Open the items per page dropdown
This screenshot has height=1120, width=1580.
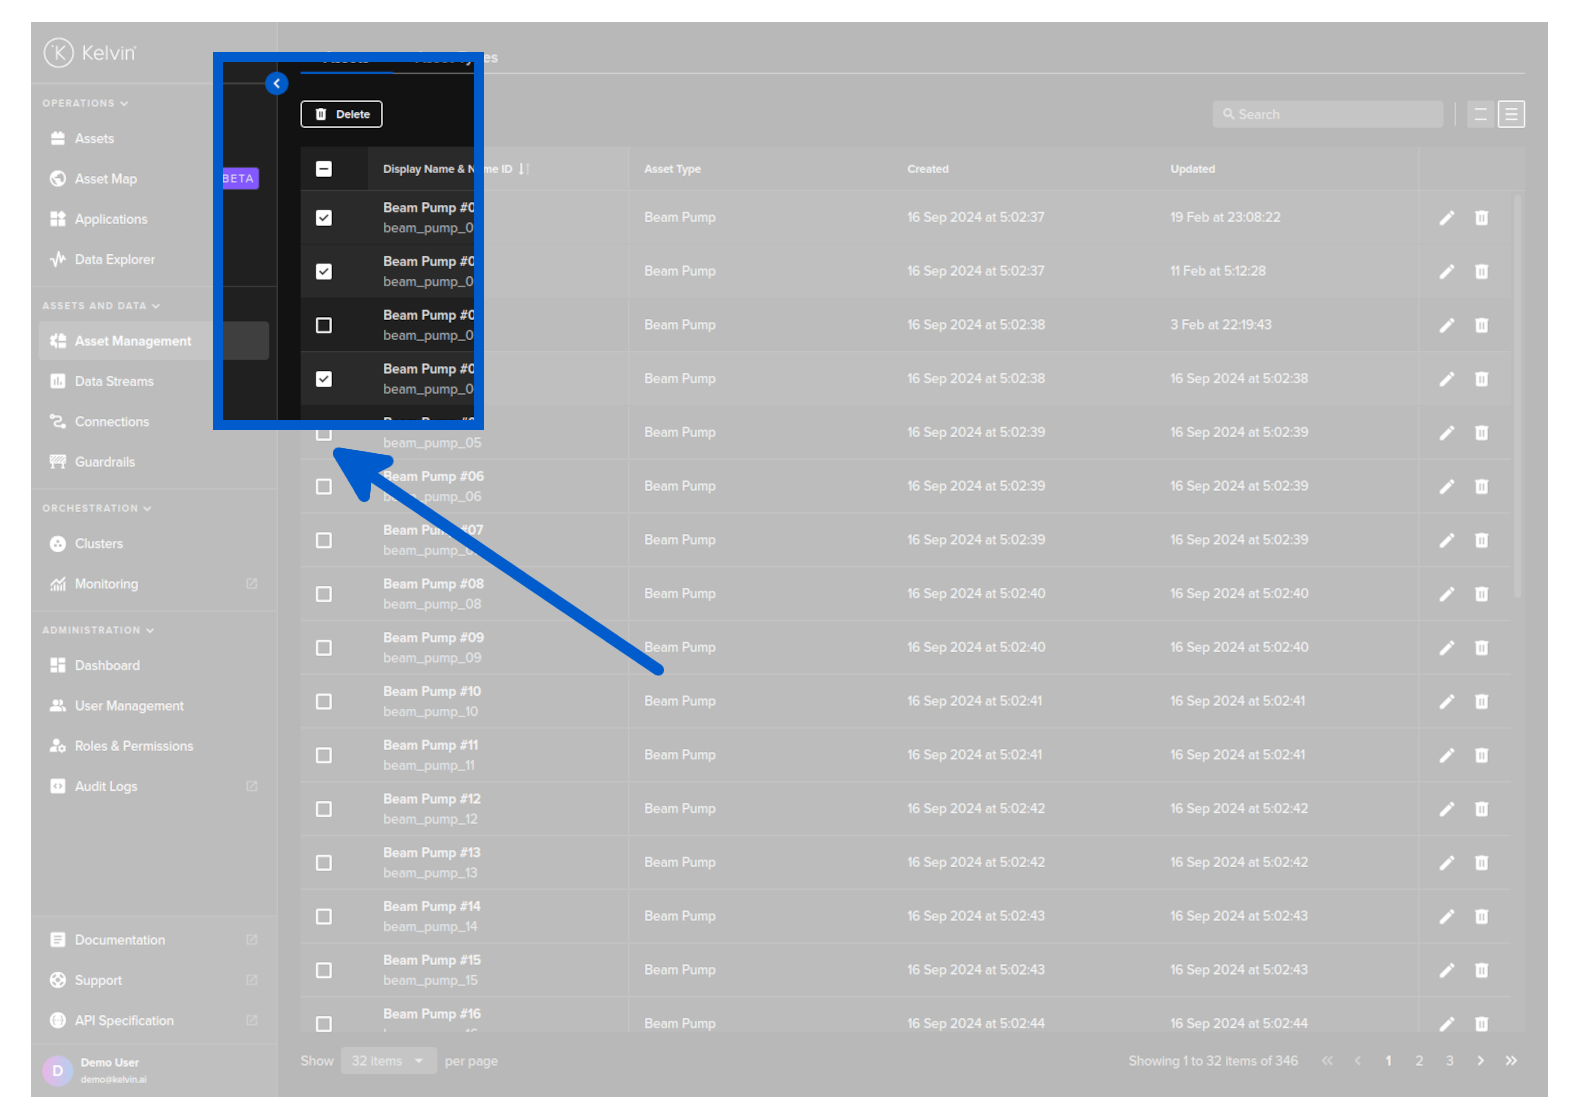tap(388, 1061)
